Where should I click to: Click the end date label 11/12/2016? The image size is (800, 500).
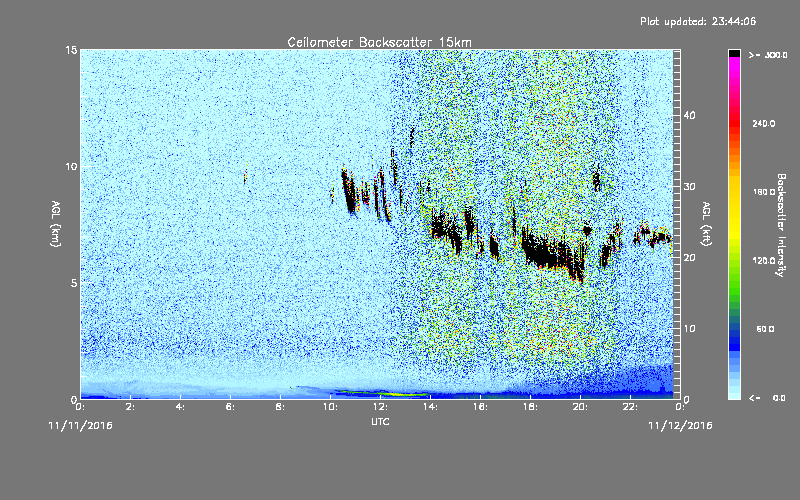click(x=680, y=425)
